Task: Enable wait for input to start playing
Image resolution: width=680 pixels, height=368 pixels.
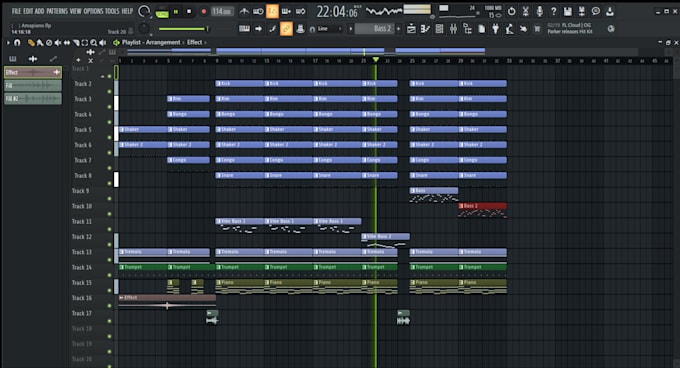Action: click(x=258, y=11)
